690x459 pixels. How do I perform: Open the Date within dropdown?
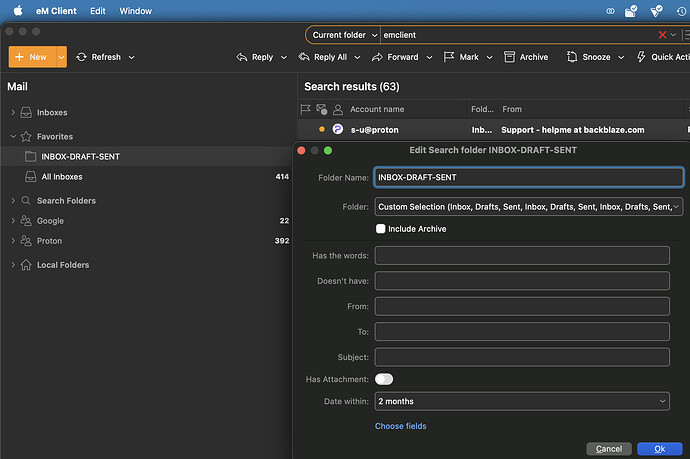(x=521, y=401)
